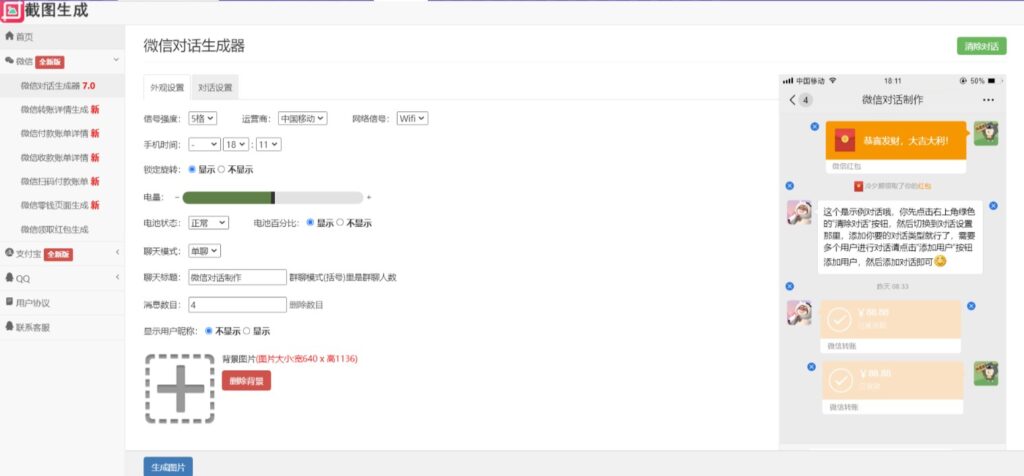Open 微信领取红包生成 sidebar item

point(62,229)
